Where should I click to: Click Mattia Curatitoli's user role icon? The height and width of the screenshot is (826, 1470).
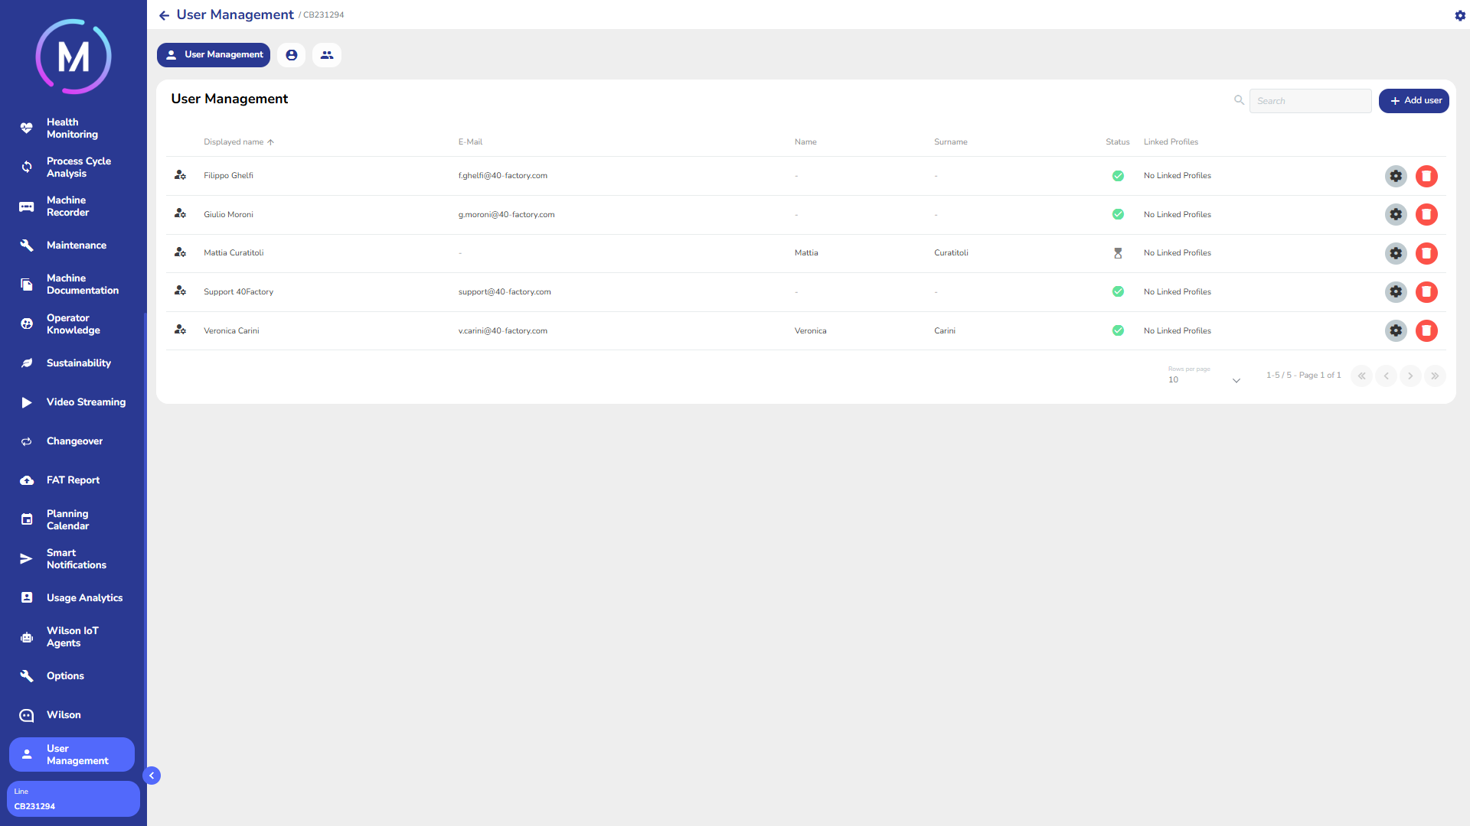pyautogui.click(x=180, y=253)
